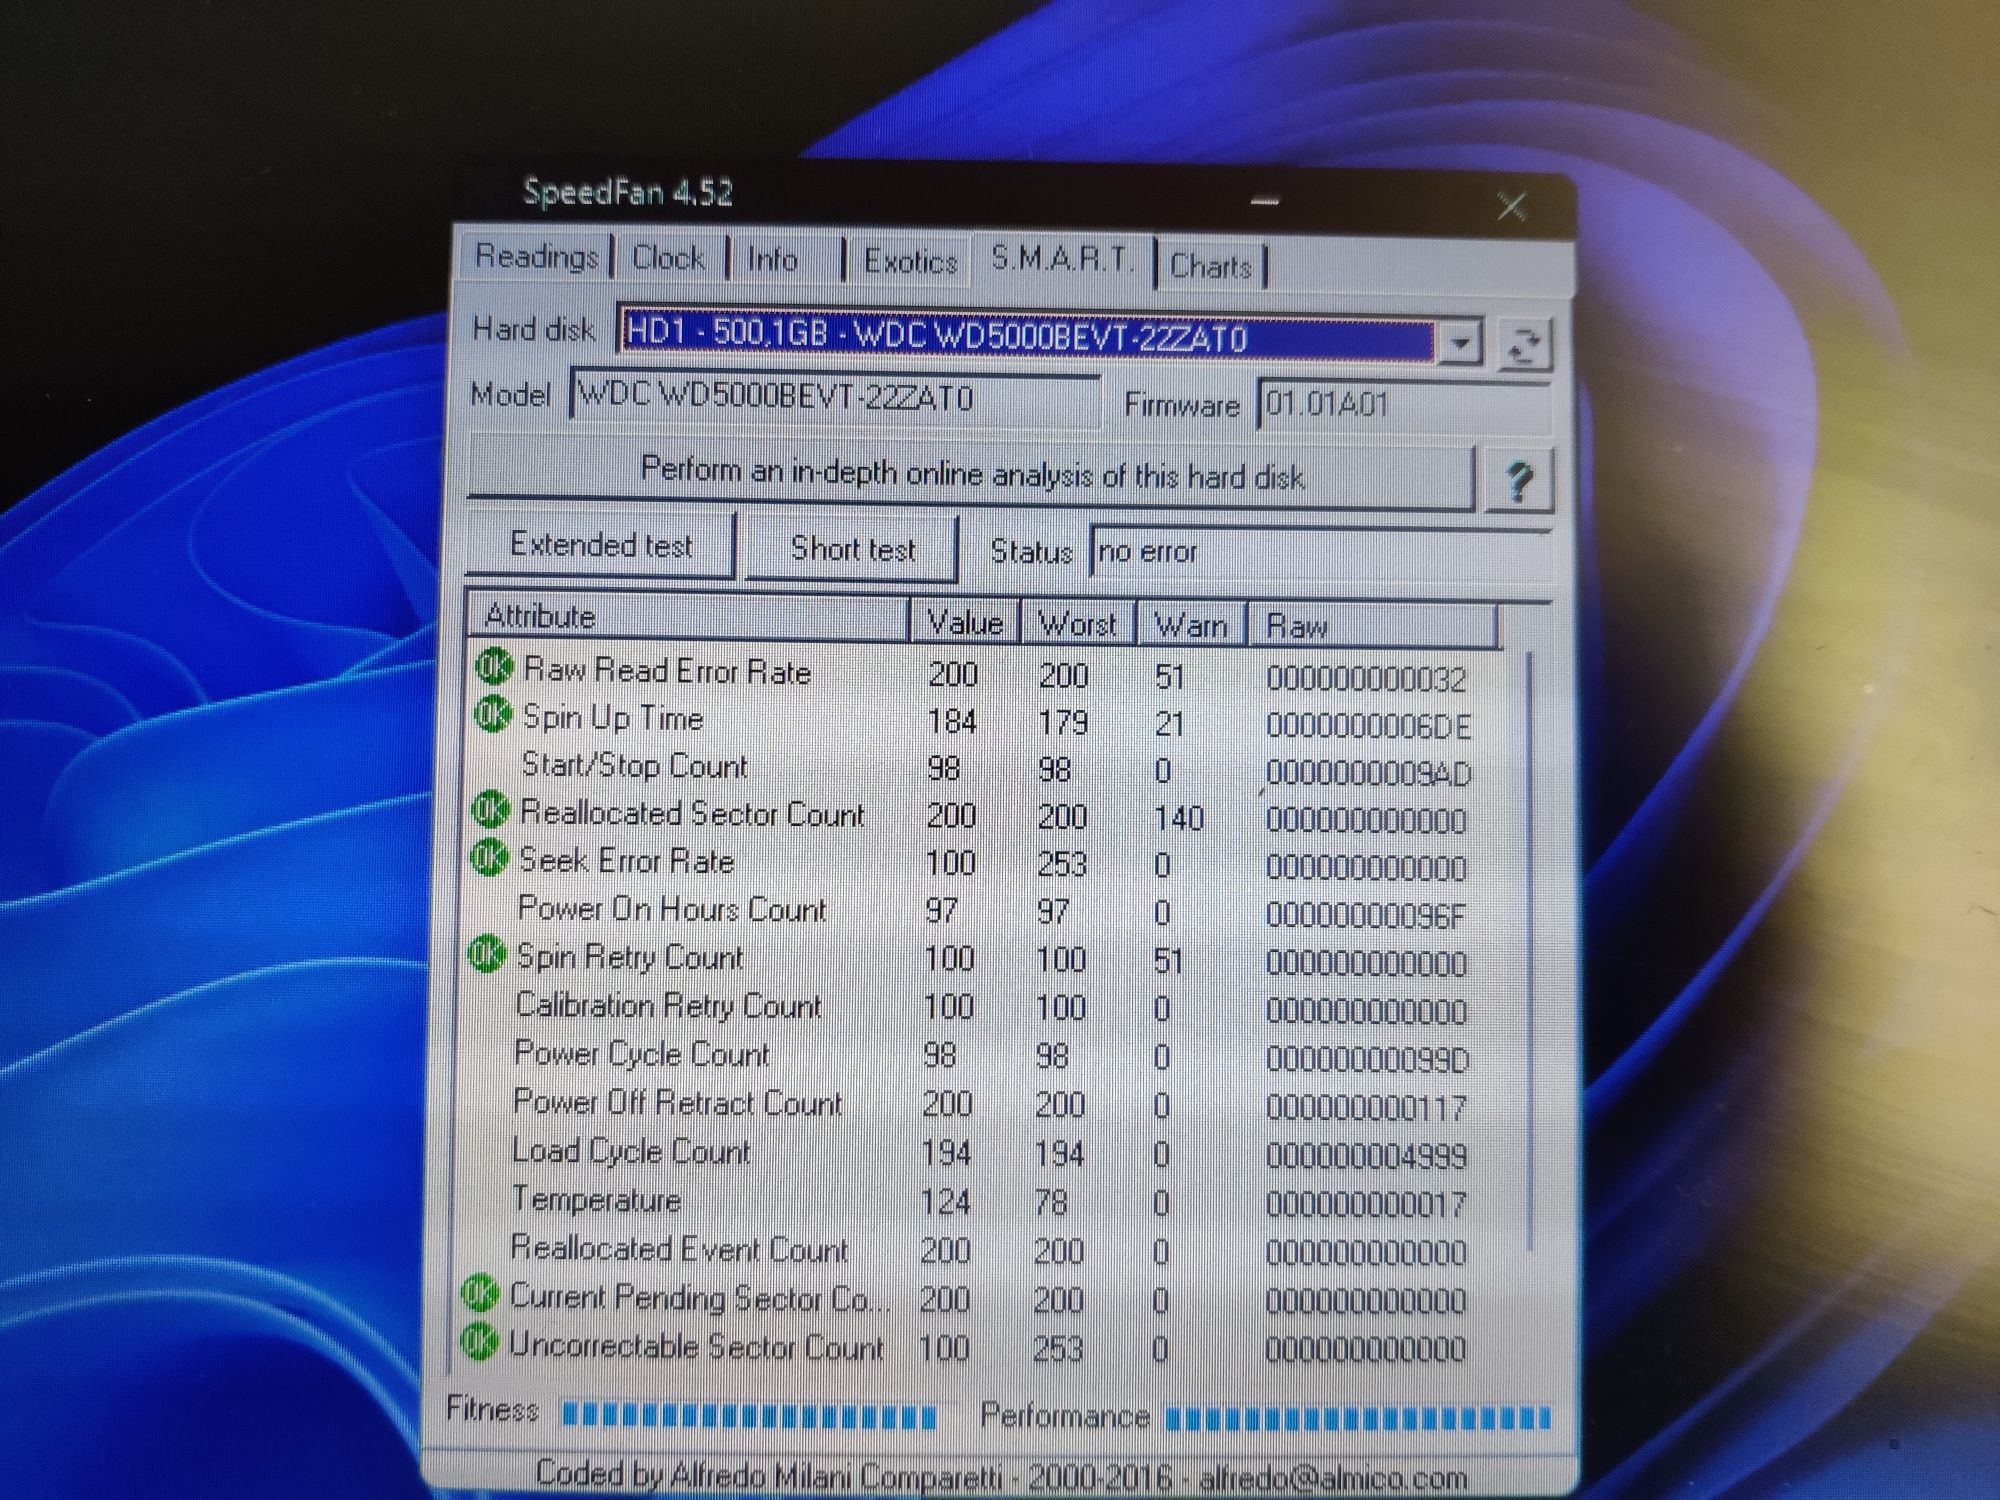Click raw value 000000006DE
The image size is (2000, 1500).
coord(1368,726)
